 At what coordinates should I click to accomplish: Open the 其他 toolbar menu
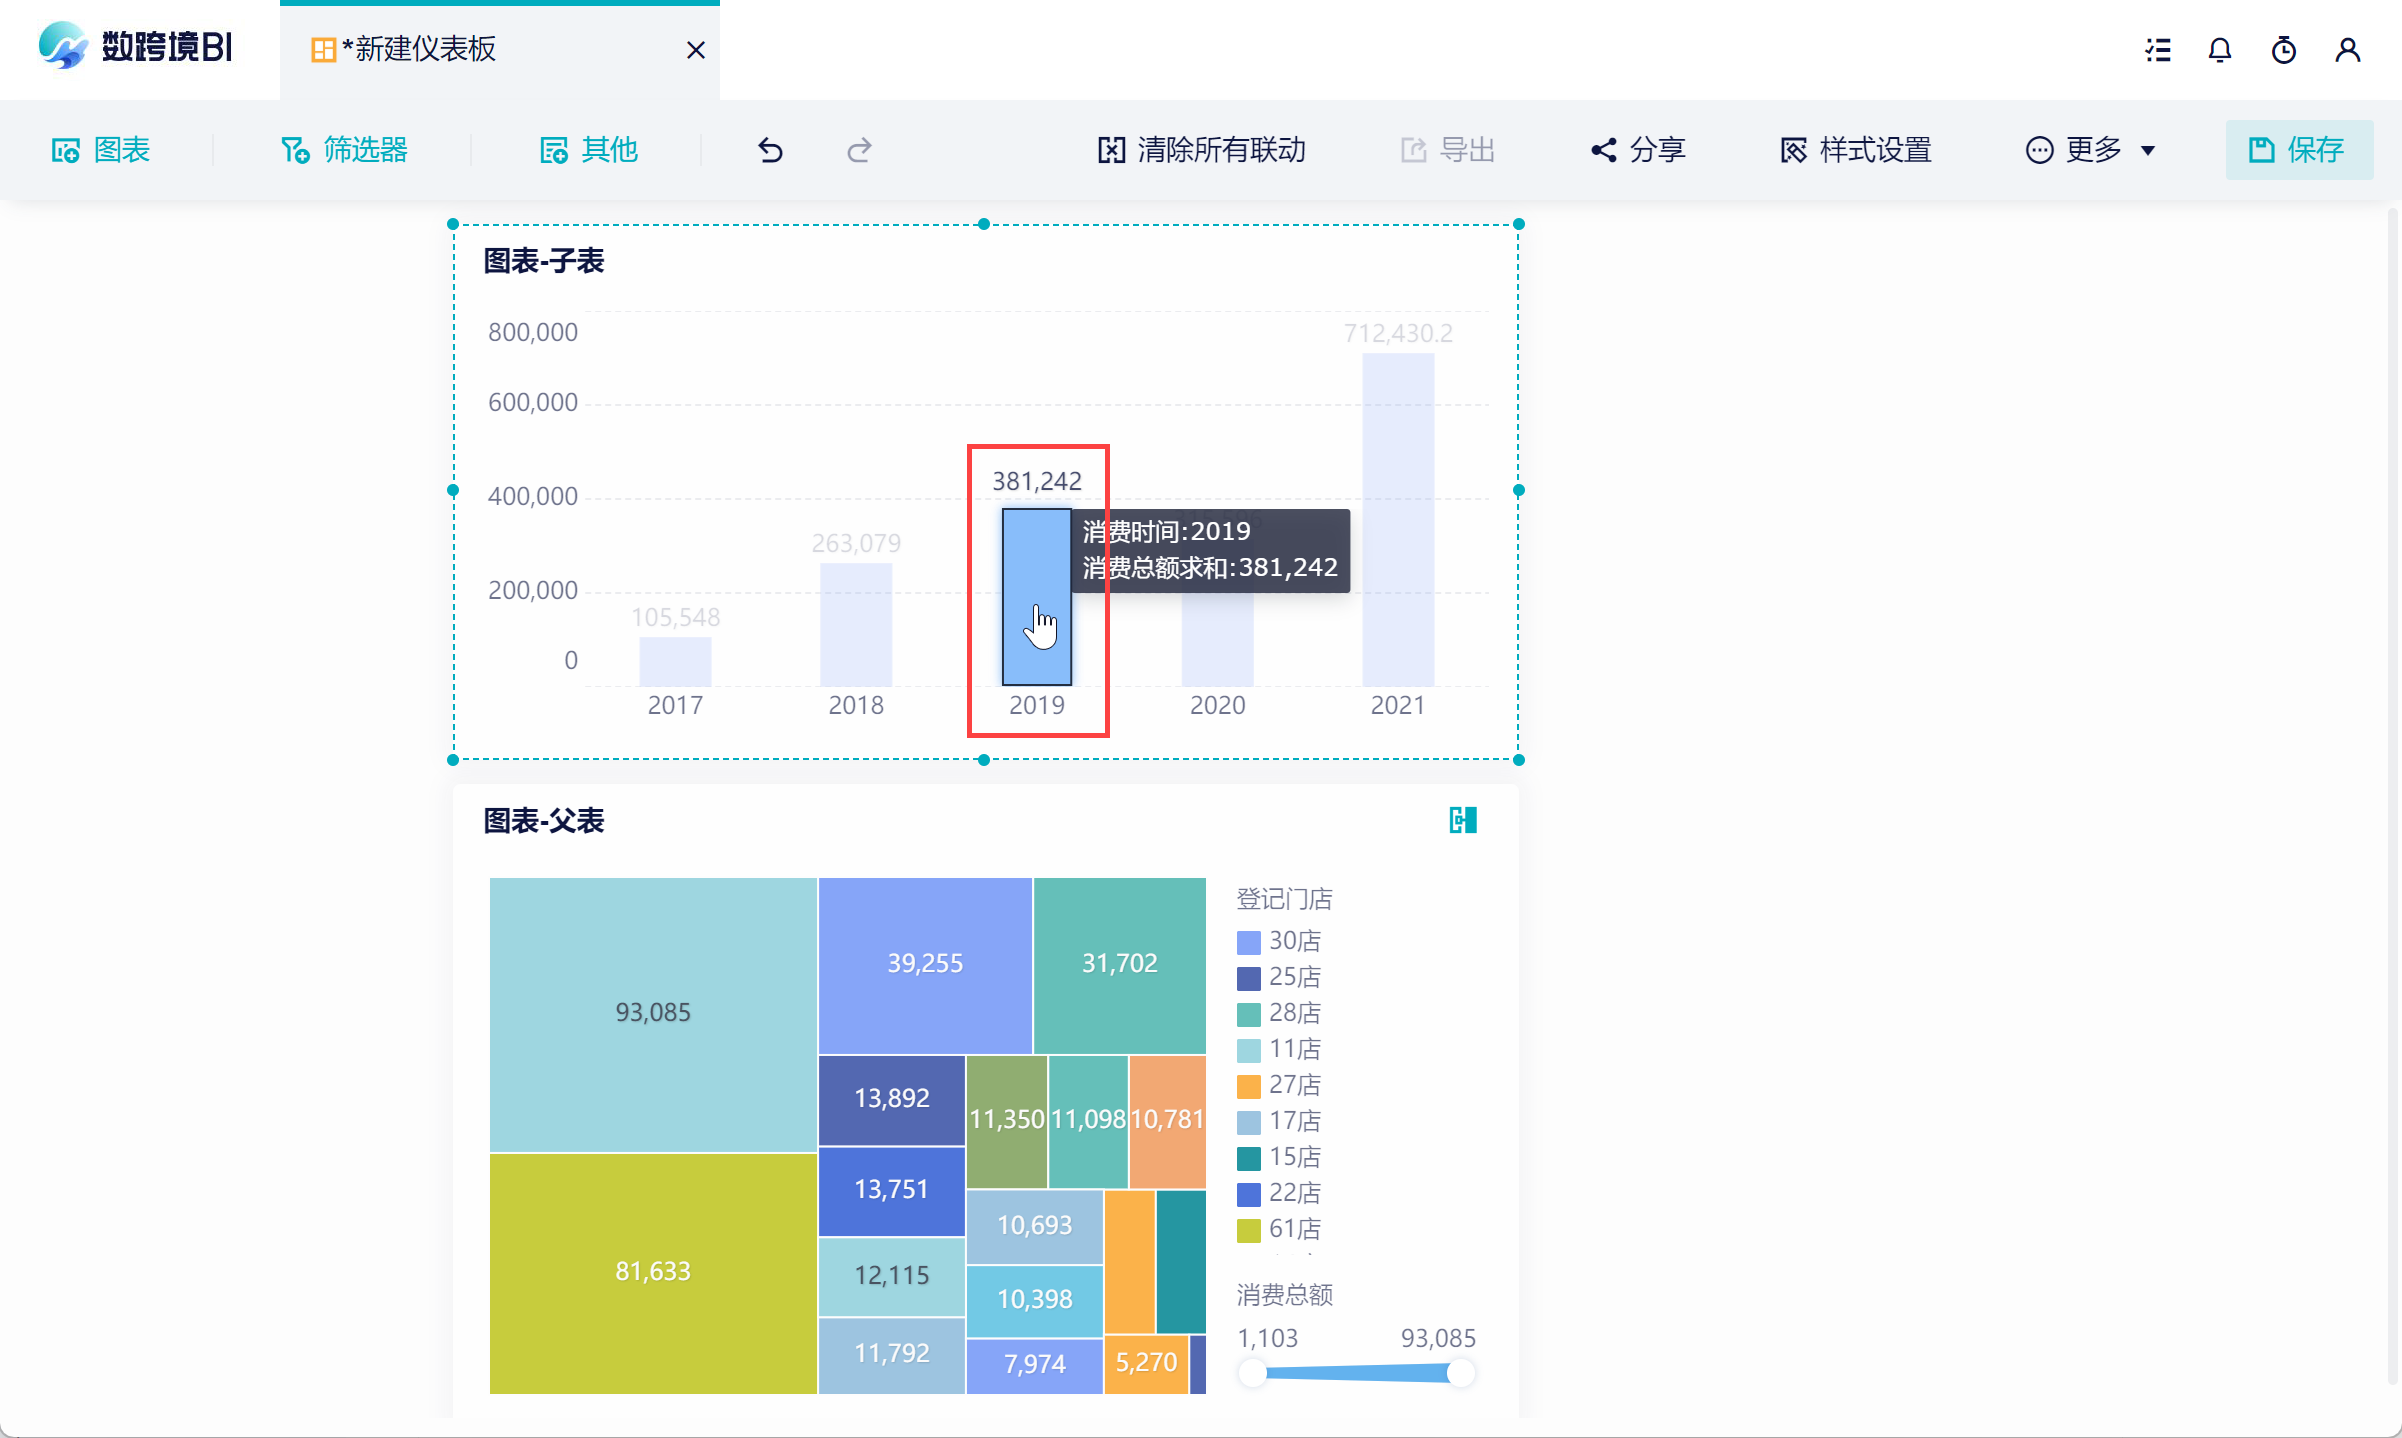pyautogui.click(x=589, y=150)
